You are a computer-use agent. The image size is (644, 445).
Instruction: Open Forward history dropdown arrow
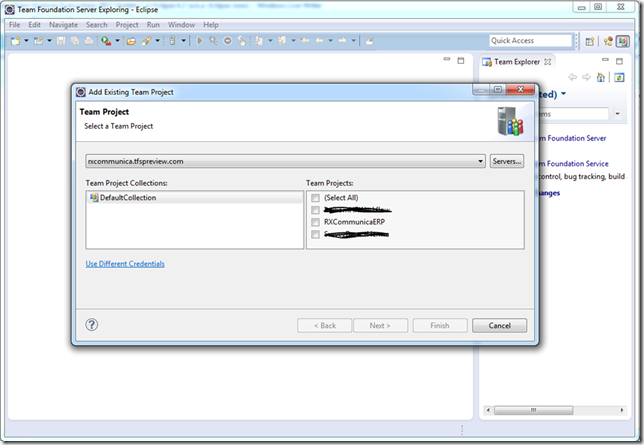click(353, 41)
